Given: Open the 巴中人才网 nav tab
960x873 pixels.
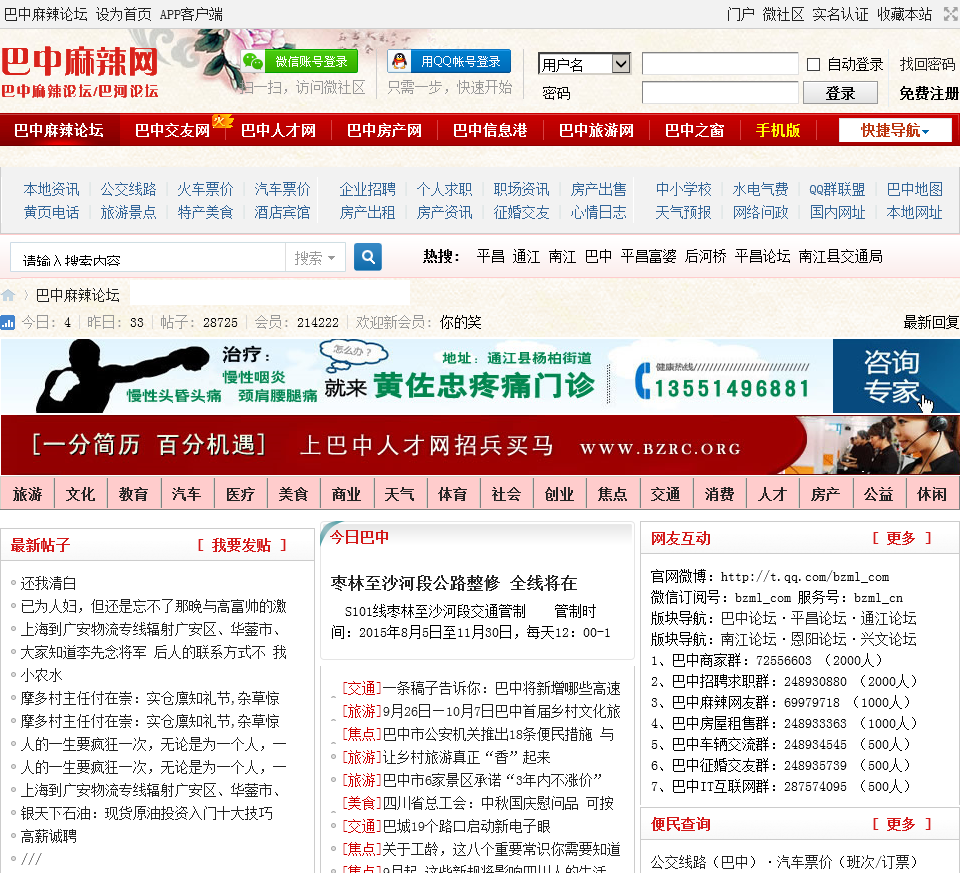Looking at the screenshot, I should click(278, 130).
